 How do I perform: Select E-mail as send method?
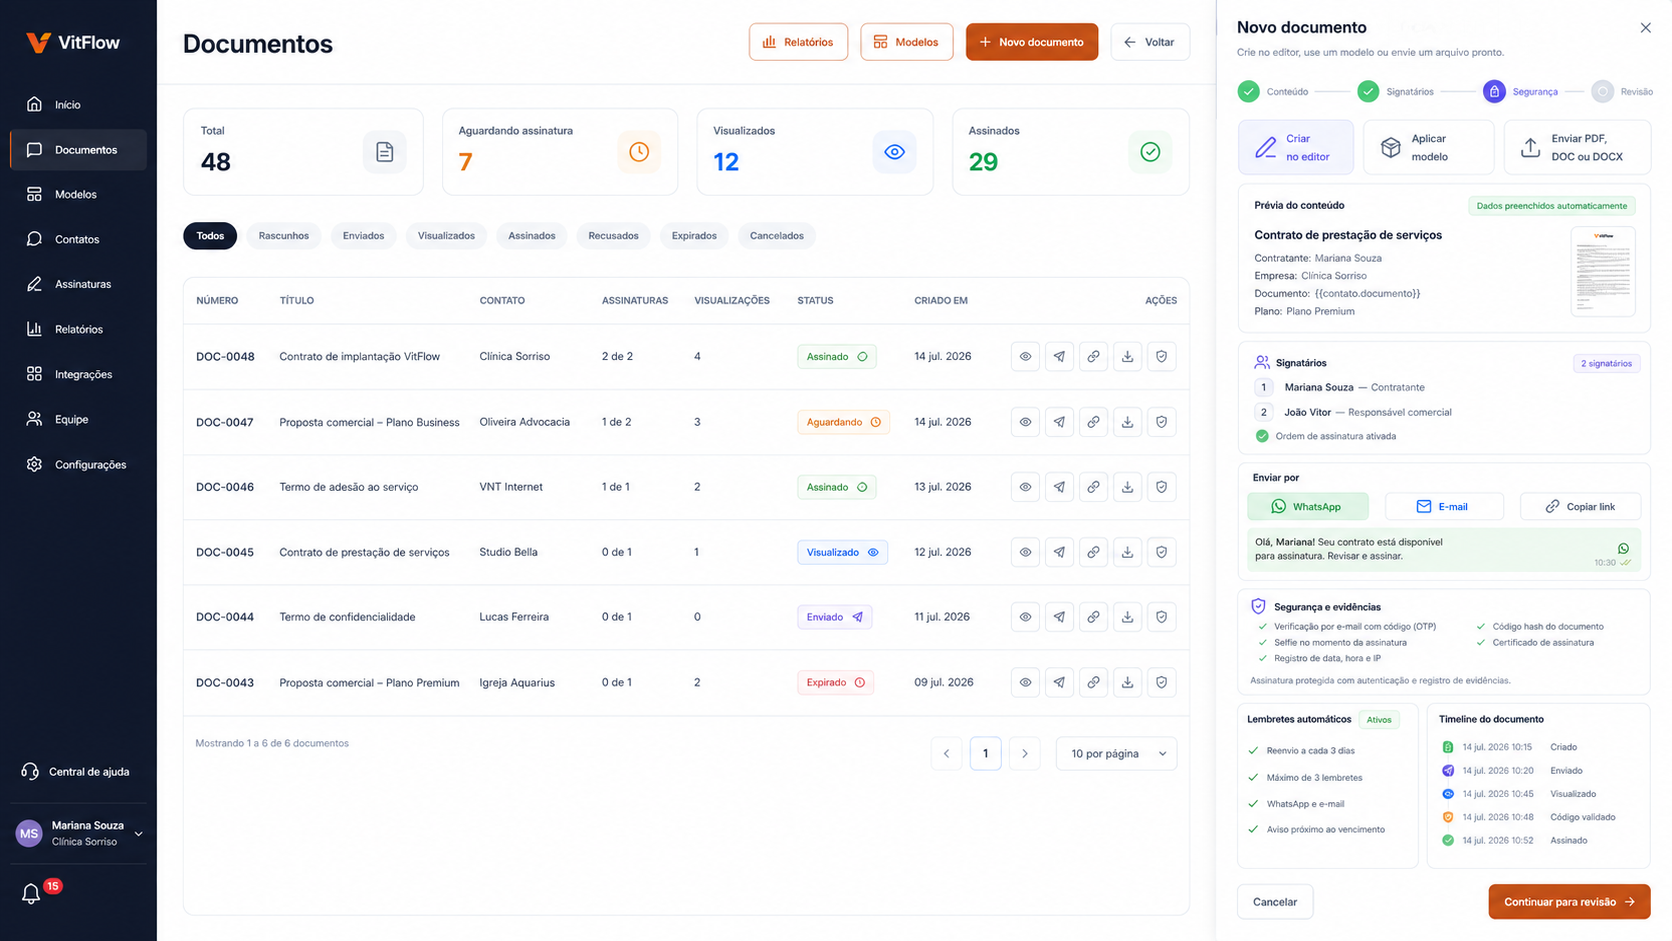pyautogui.click(x=1443, y=506)
